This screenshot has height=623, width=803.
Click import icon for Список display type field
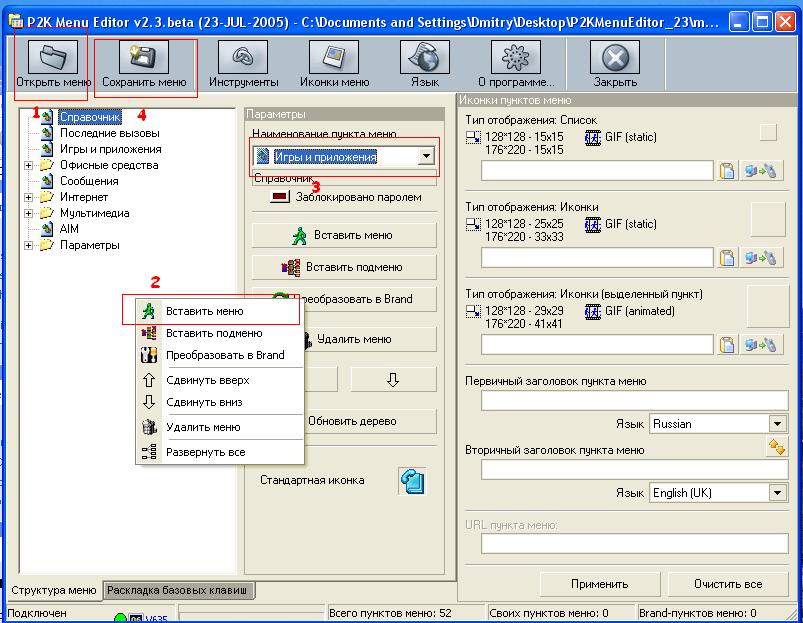[x=761, y=170]
